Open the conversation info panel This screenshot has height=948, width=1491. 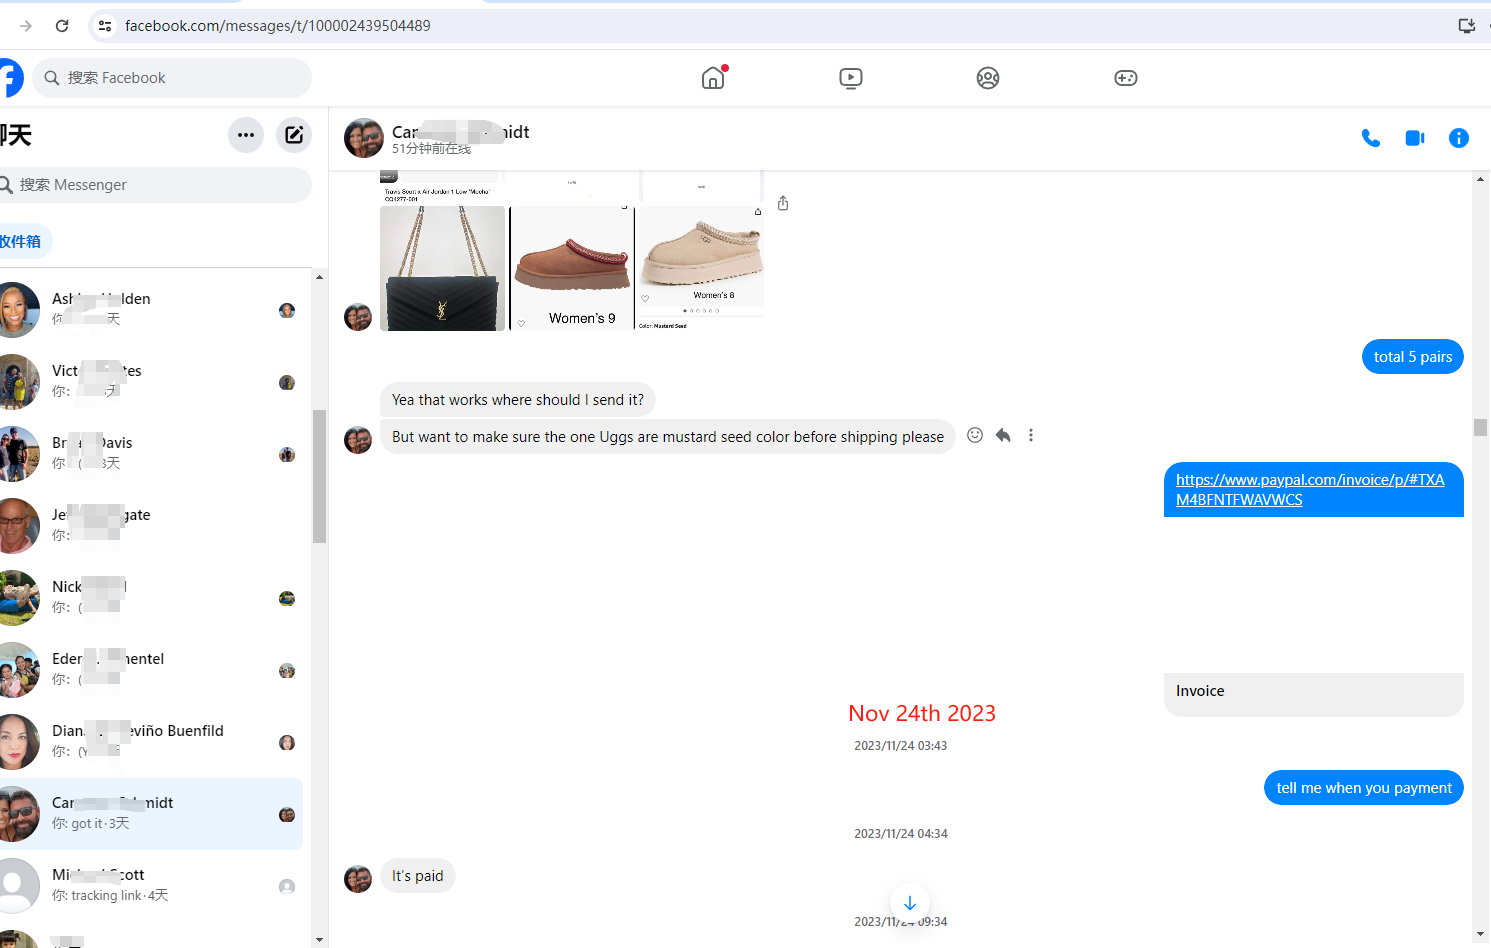(x=1458, y=138)
